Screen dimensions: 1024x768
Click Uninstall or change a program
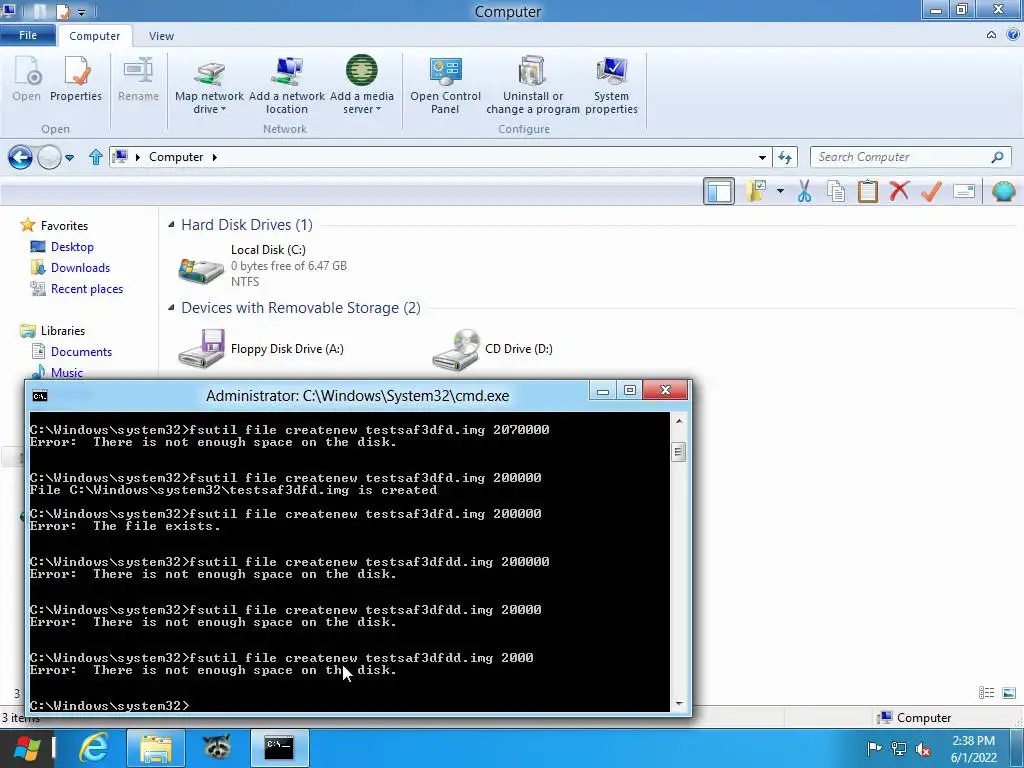(x=533, y=85)
